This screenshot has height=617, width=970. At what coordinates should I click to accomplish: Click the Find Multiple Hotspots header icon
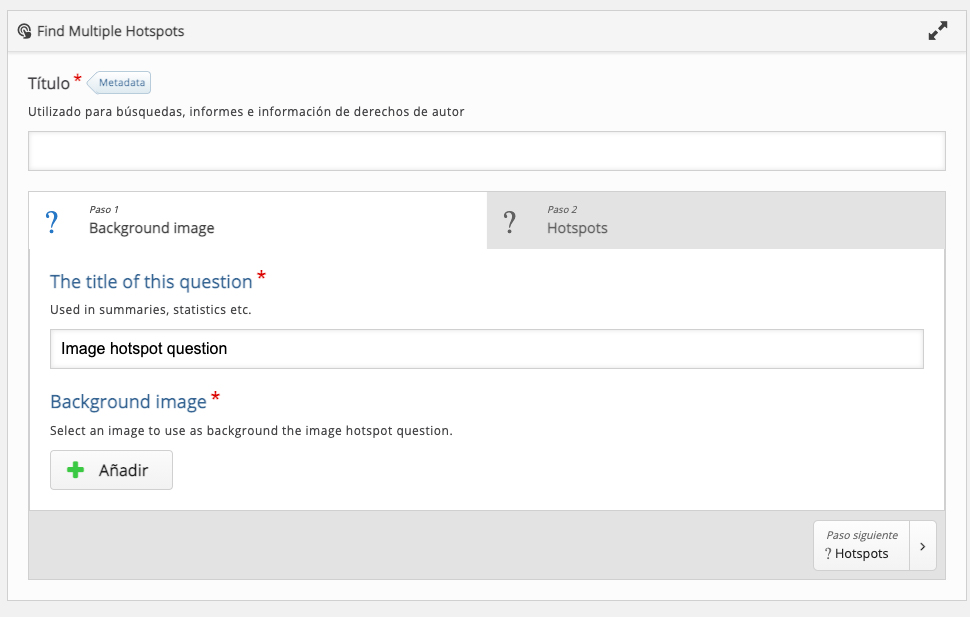[x=24, y=31]
